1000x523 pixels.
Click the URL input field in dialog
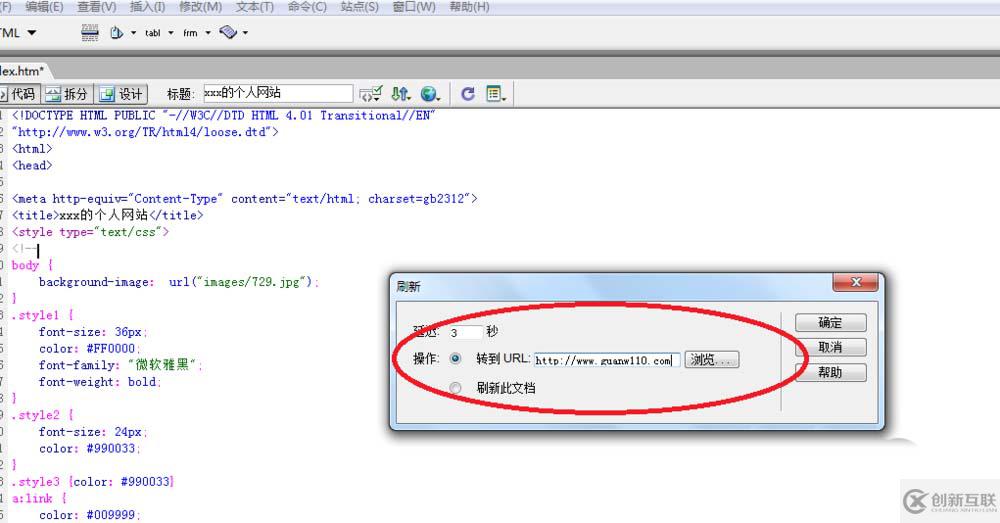(607, 360)
